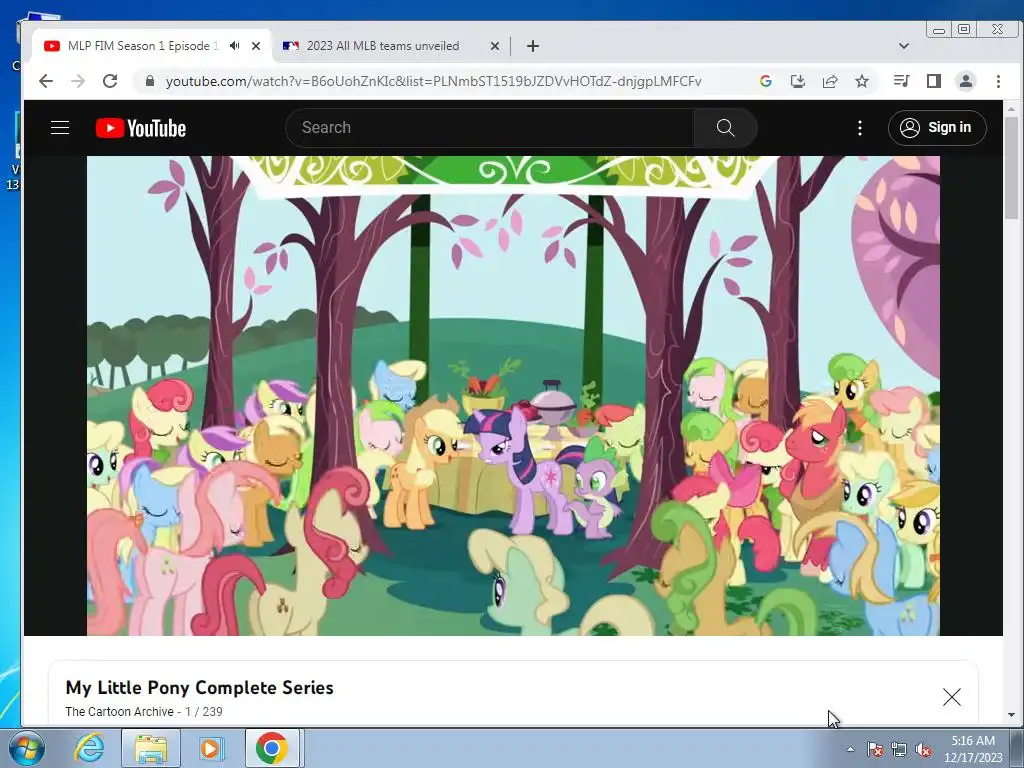The width and height of the screenshot is (1024, 768).
Task: Click the Chrome taskbar icon
Action: coord(272,748)
